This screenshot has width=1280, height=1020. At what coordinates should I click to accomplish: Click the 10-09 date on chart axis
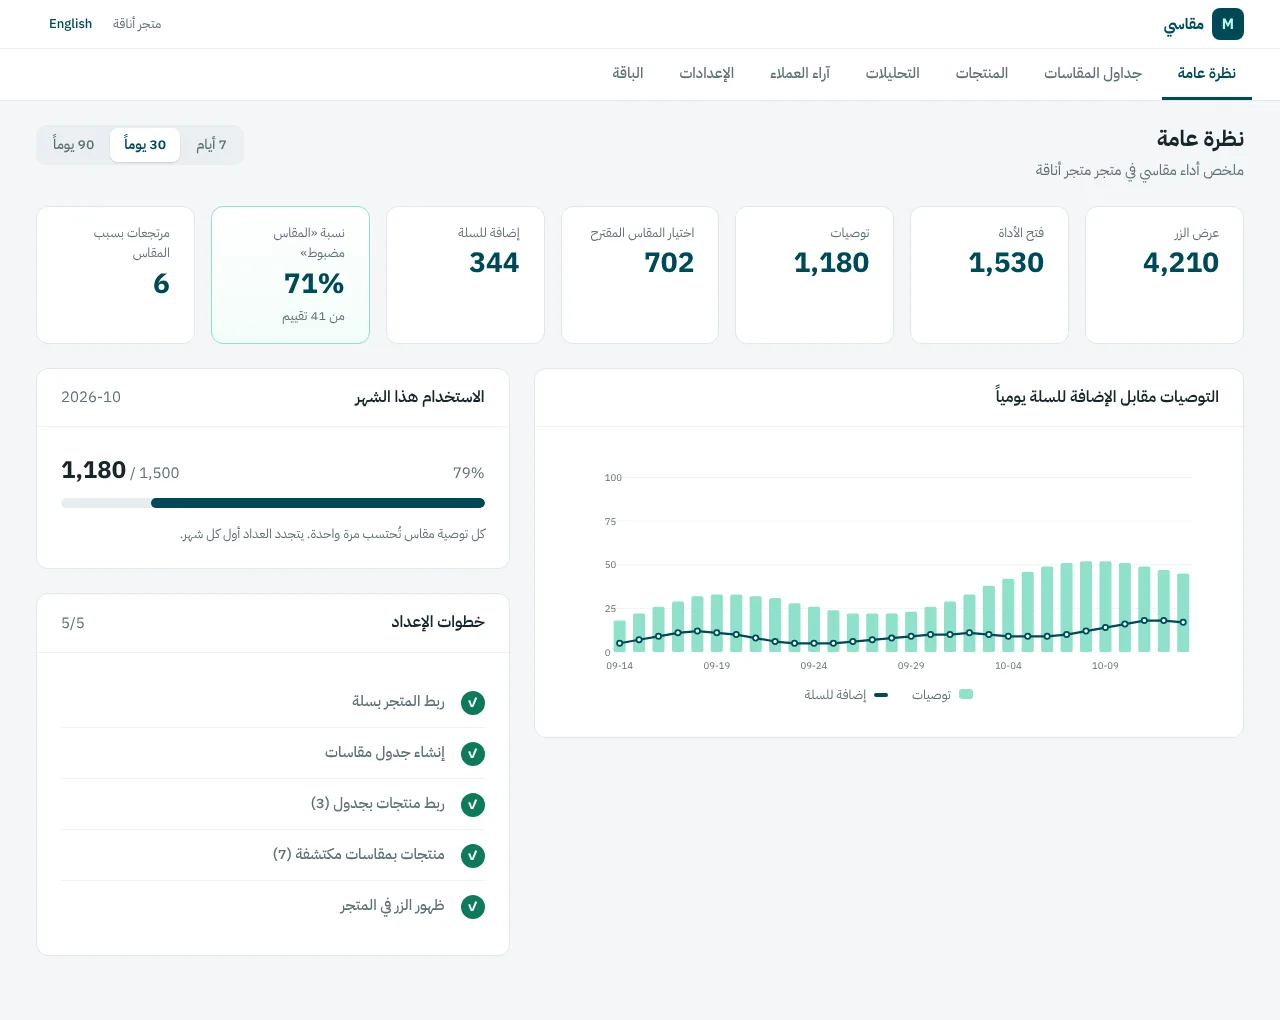click(1105, 666)
